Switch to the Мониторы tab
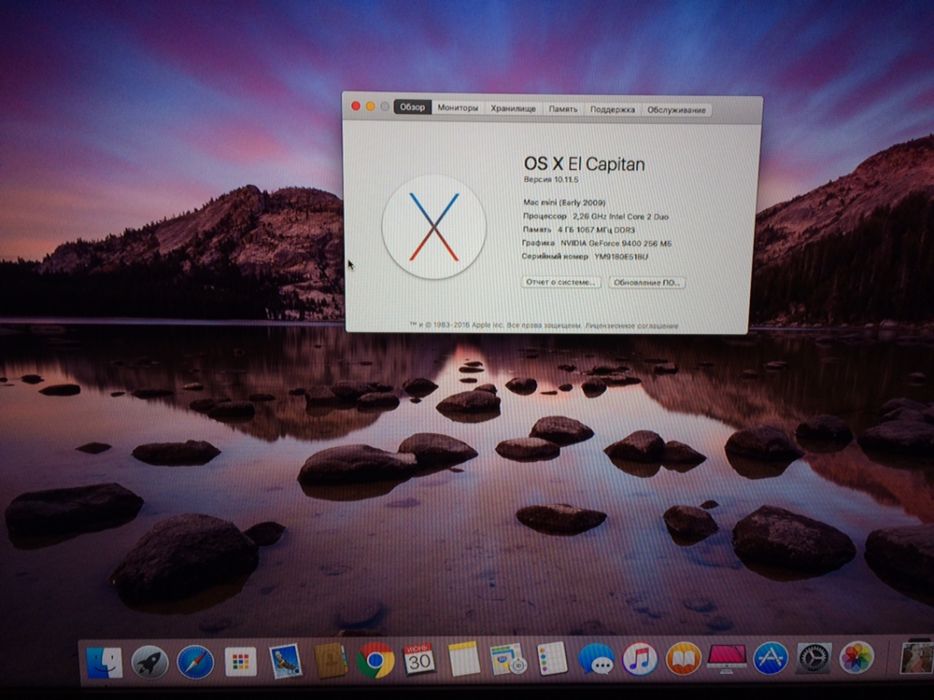 (x=458, y=108)
